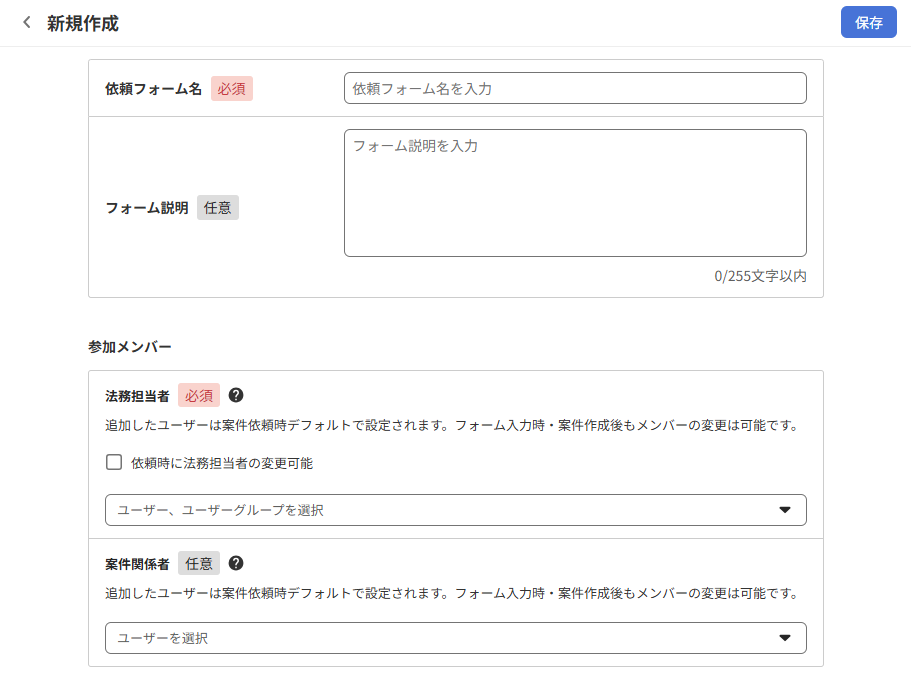Click the 案件関係者 label

(x=137, y=564)
